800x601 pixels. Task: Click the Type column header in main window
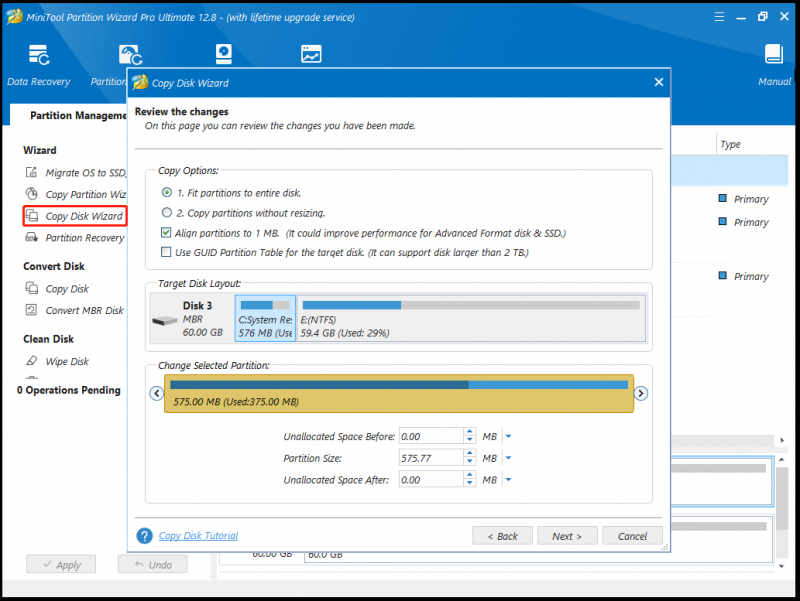coord(730,144)
